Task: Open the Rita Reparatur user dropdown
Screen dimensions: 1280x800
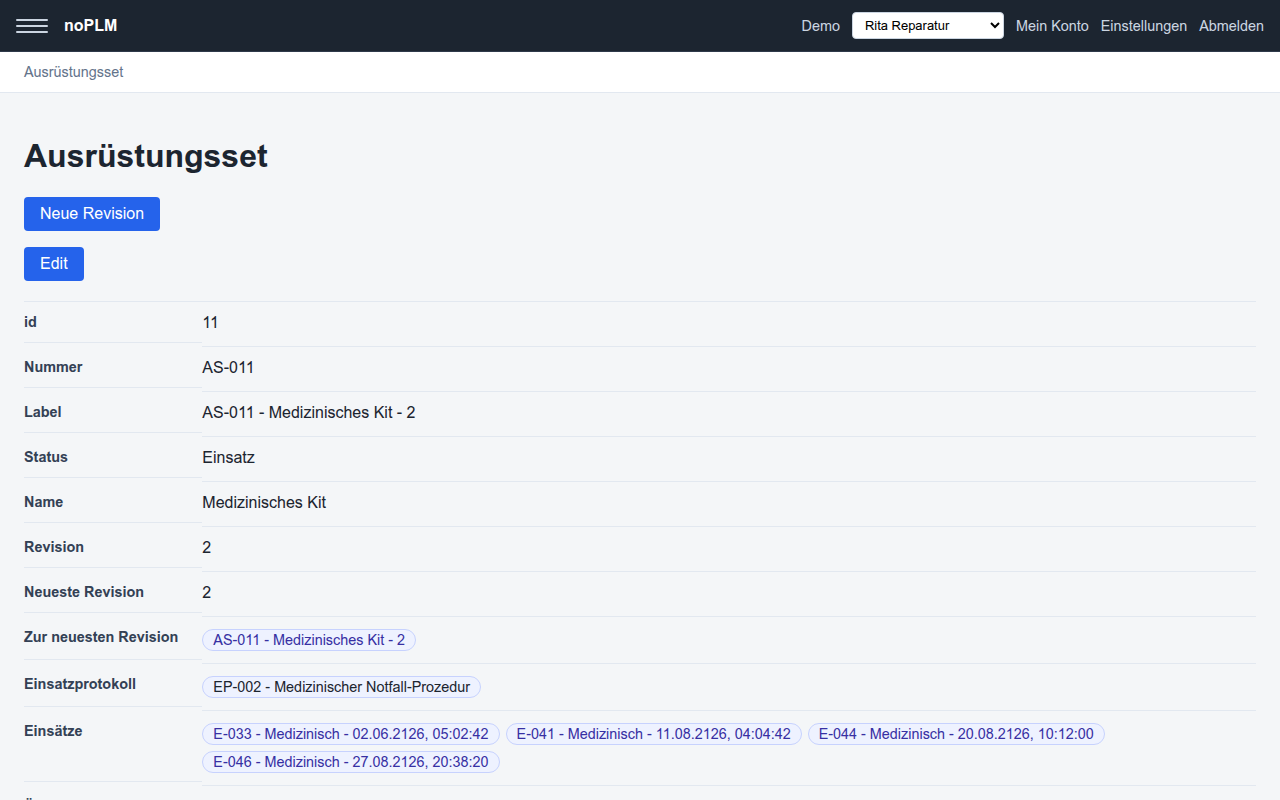Action: [x=928, y=26]
